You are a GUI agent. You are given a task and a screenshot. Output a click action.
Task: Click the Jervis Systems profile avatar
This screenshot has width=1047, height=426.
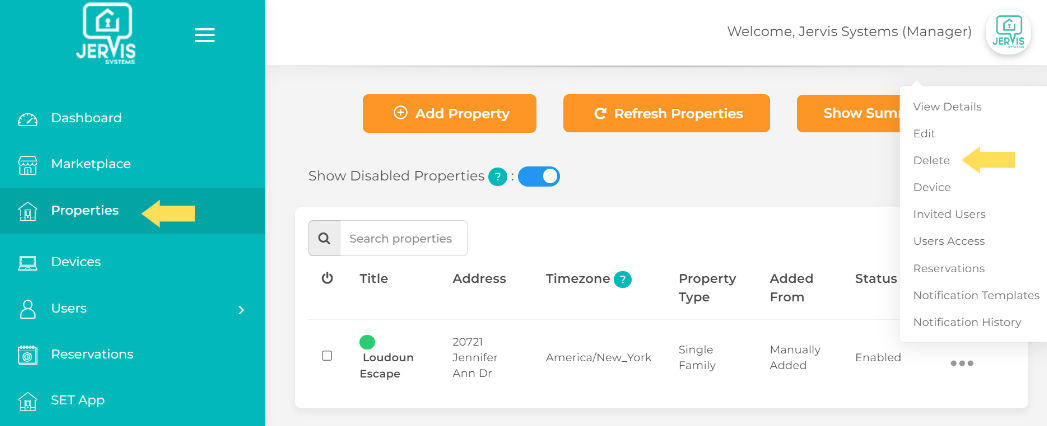click(x=1008, y=33)
